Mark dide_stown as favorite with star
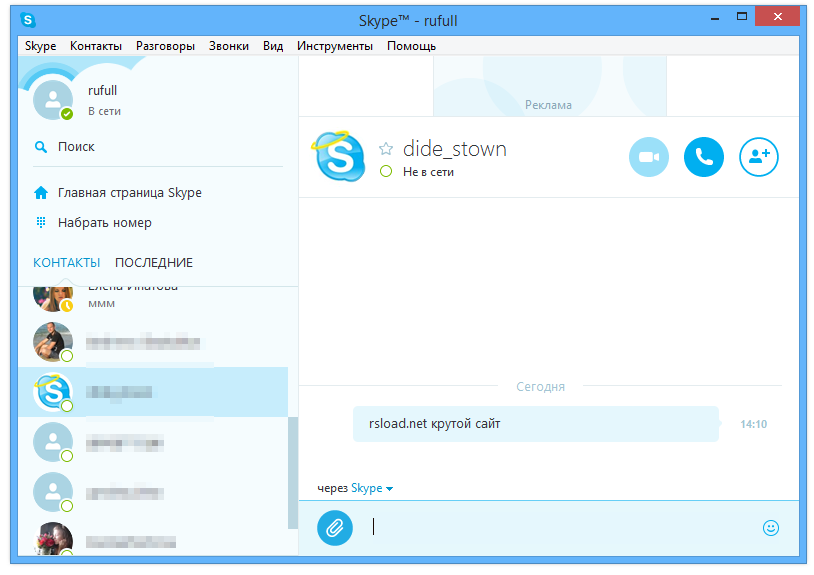This screenshot has width=814, height=575. [x=386, y=149]
